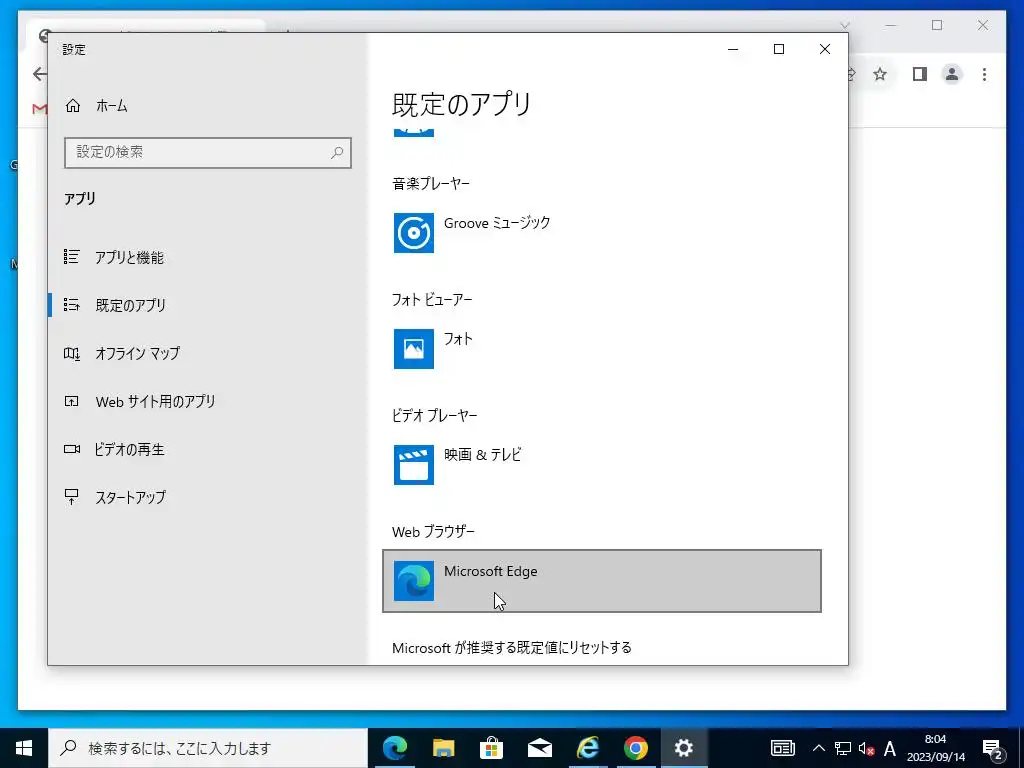
Task: Show hidden system tray icons
Action: click(818, 748)
